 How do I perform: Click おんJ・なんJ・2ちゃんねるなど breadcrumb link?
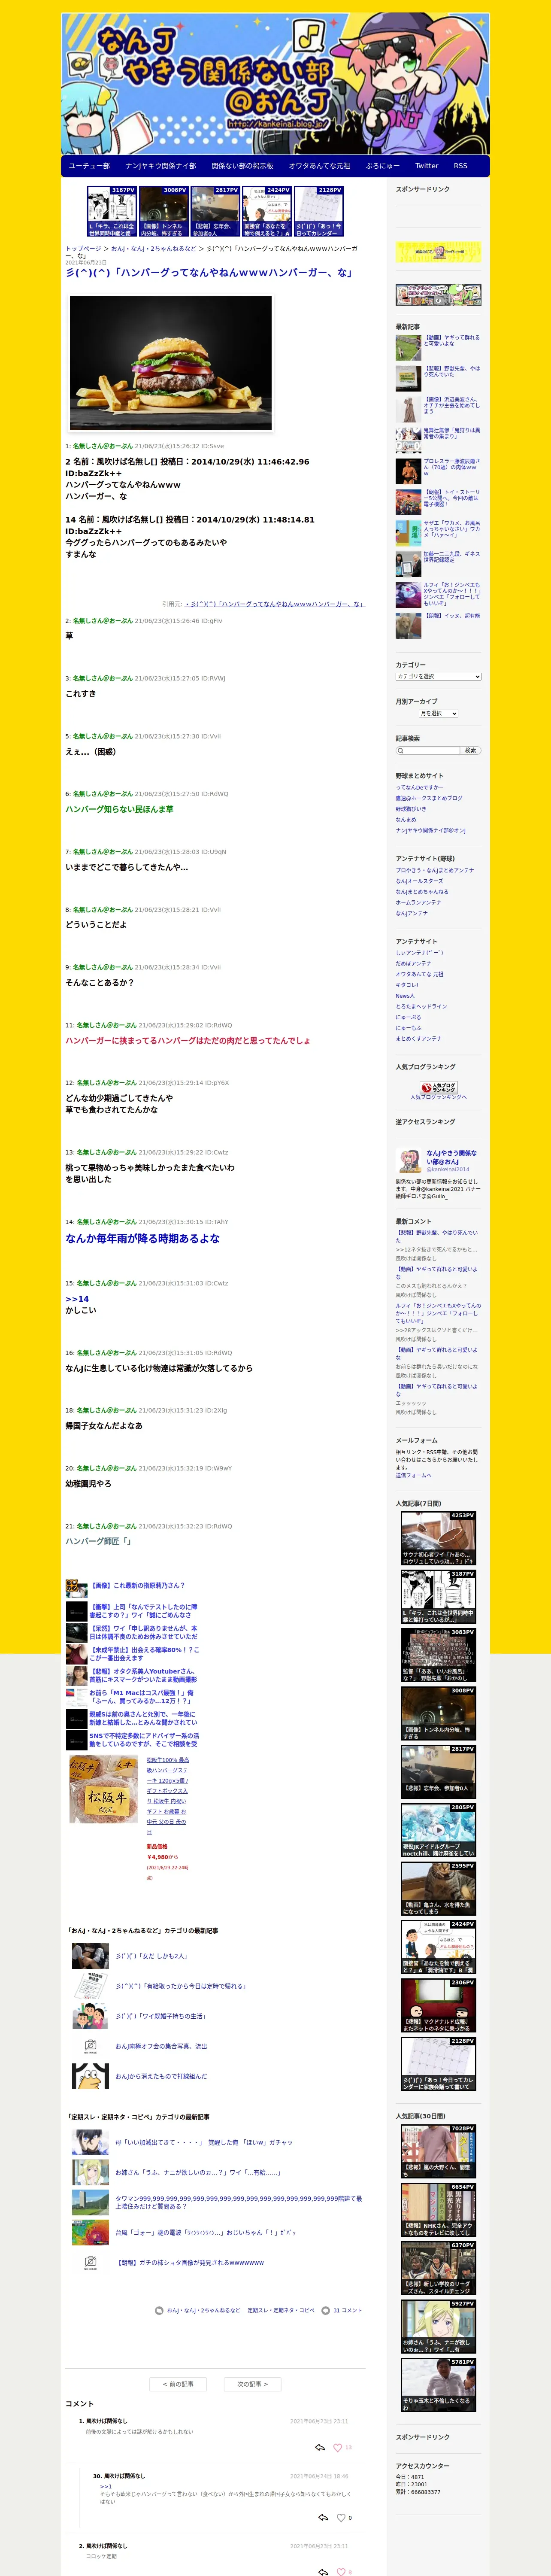pyautogui.click(x=153, y=249)
